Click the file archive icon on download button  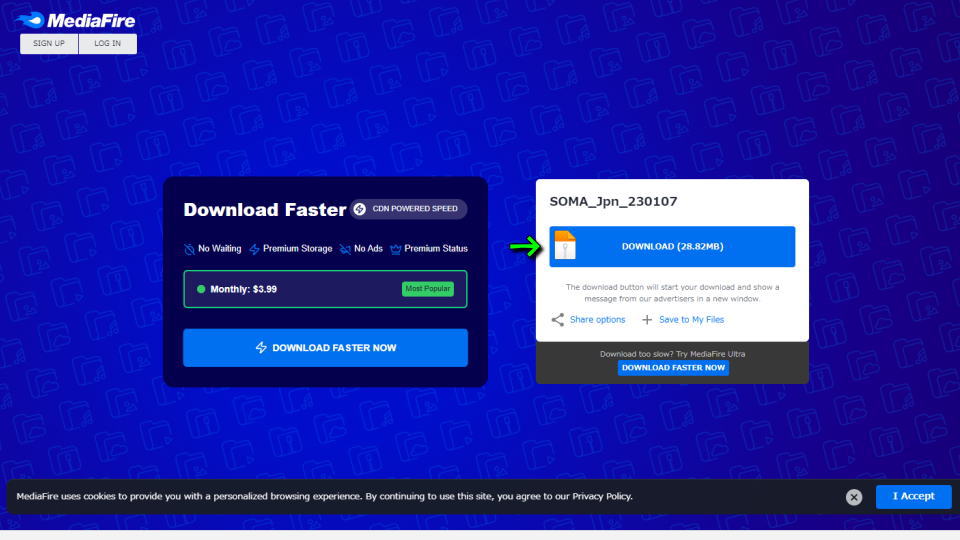point(565,246)
